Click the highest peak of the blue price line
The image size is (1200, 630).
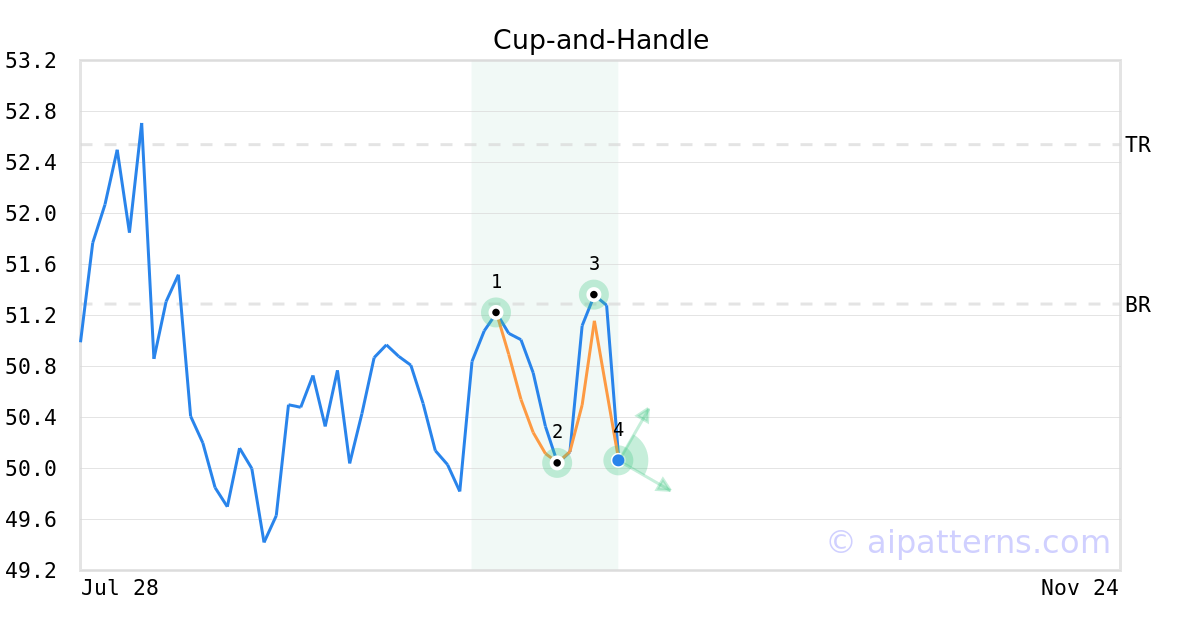(x=141, y=124)
